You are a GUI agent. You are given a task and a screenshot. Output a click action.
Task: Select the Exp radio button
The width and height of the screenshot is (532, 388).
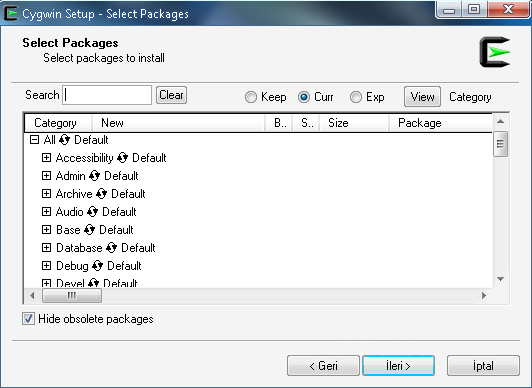pyautogui.click(x=356, y=97)
